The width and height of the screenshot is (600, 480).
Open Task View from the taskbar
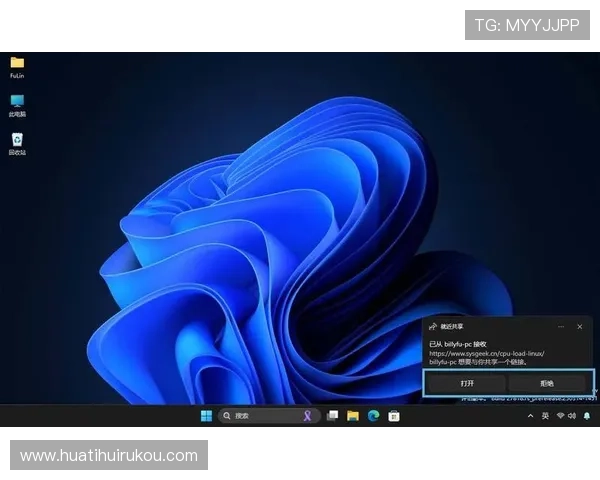(x=332, y=416)
